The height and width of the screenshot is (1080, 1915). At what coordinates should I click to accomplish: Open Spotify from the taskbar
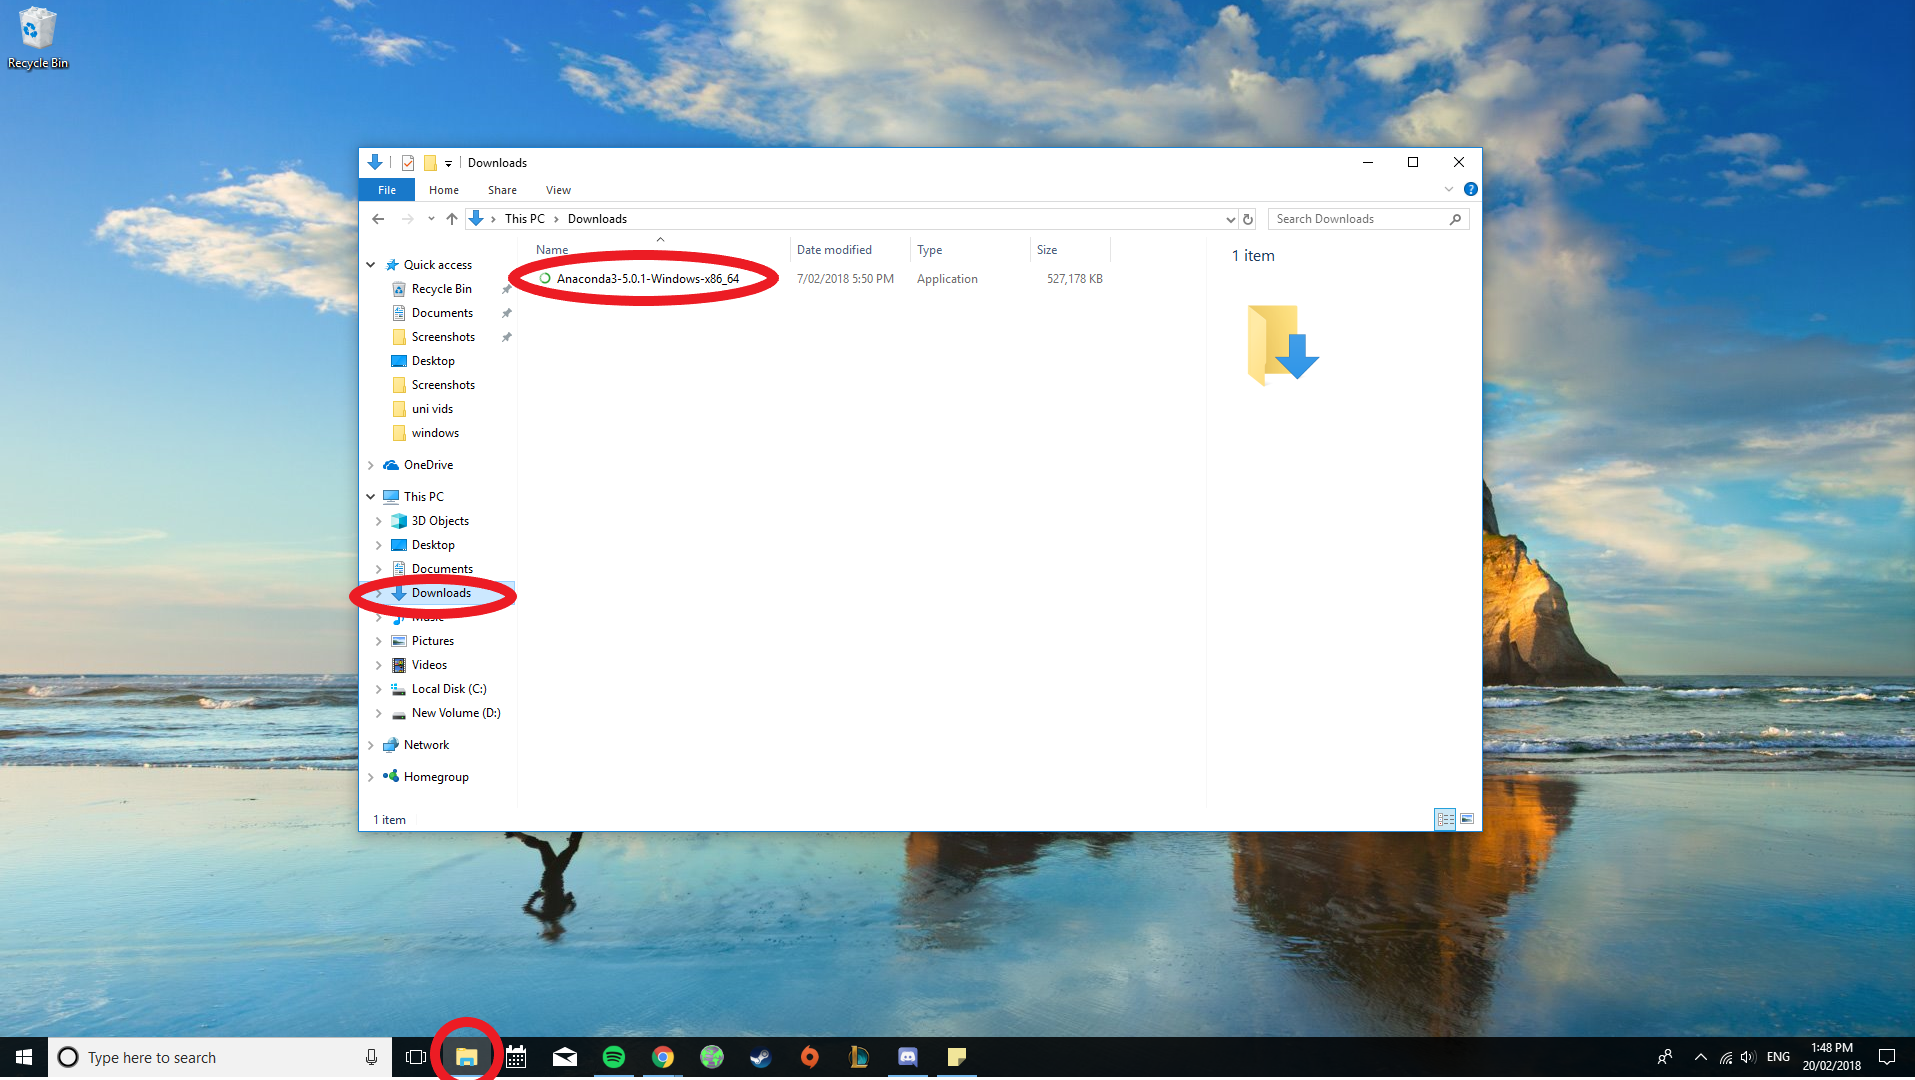click(614, 1057)
